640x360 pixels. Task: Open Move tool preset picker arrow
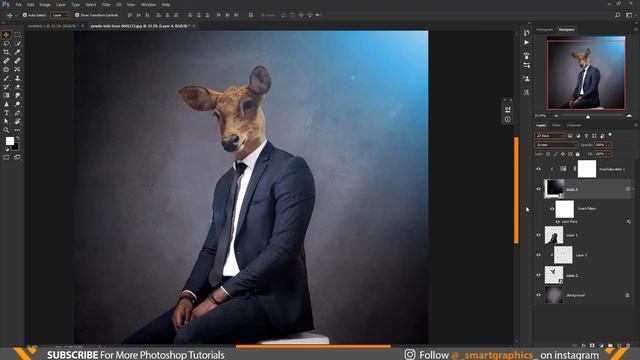click(x=16, y=15)
